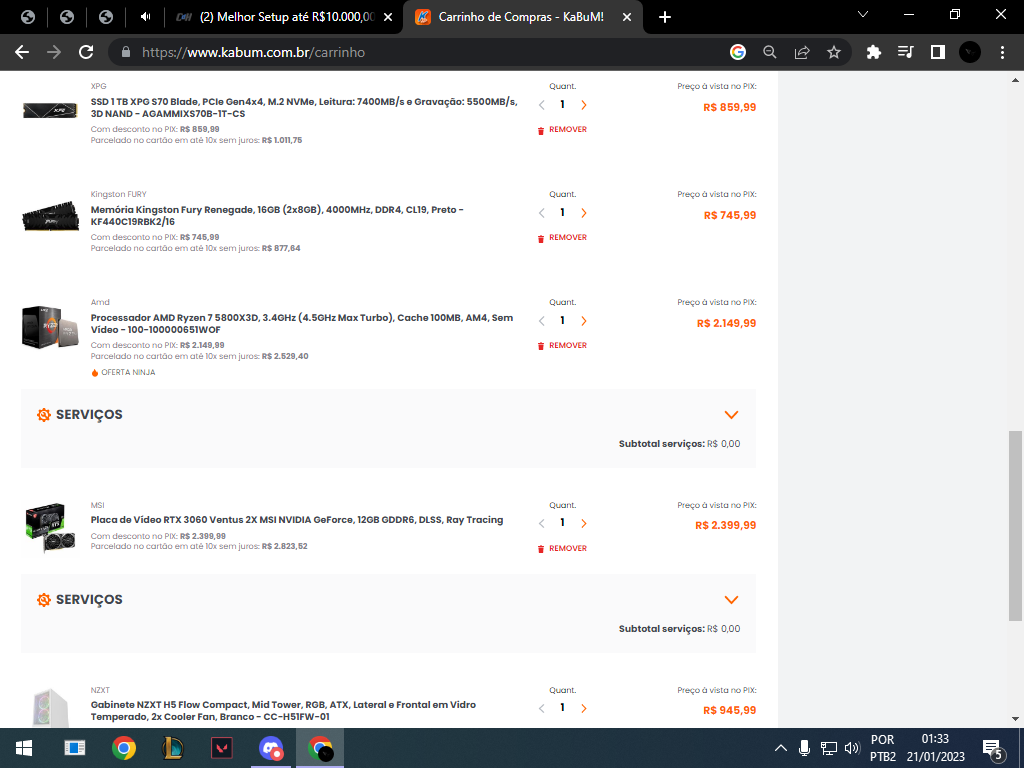Click the NZXT white case thumbnail

50,708
